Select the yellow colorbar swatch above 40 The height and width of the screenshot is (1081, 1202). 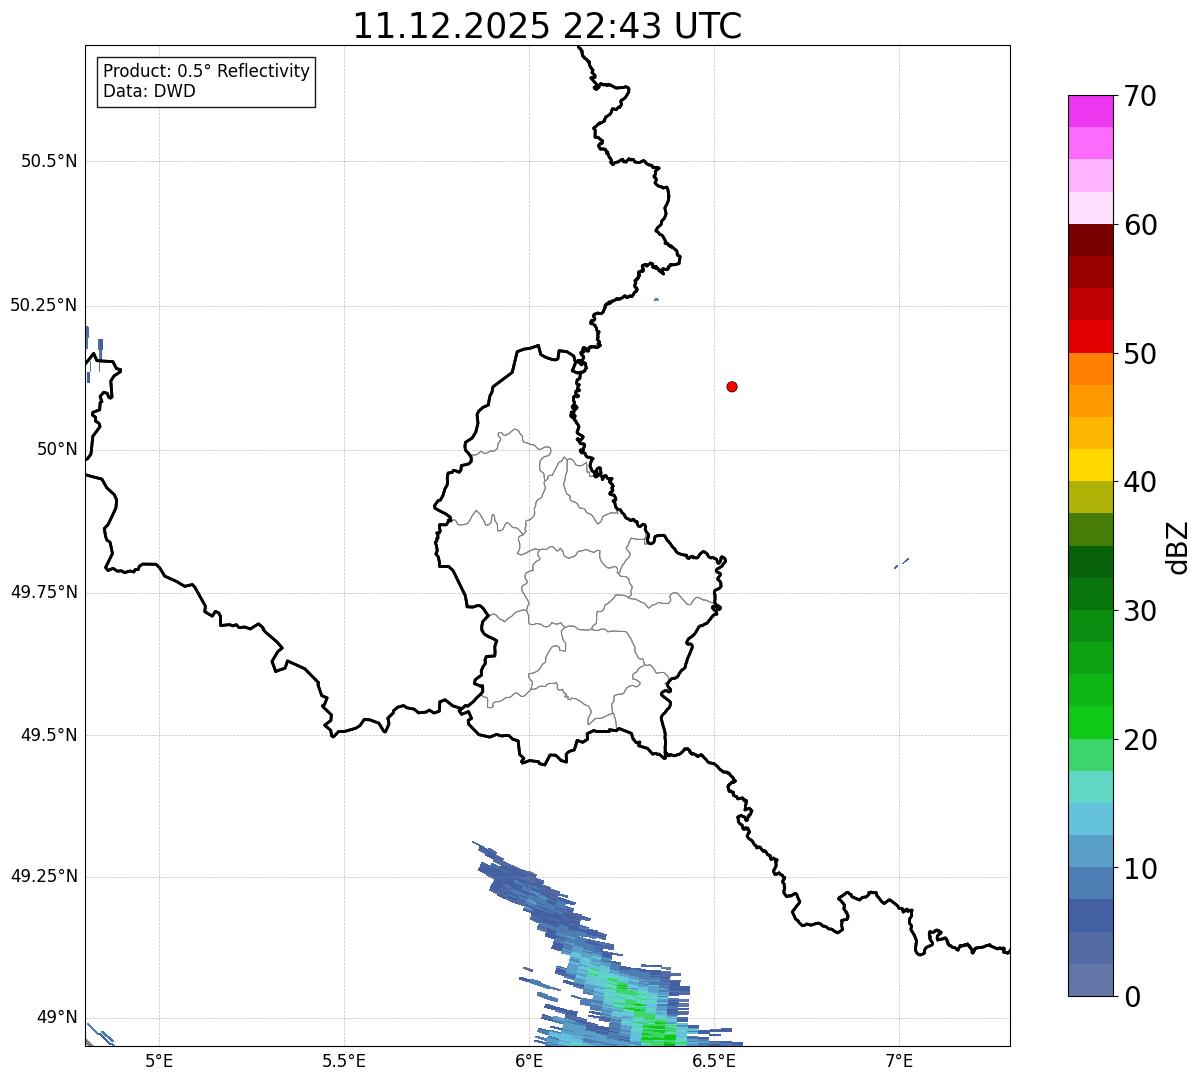[x=1090, y=465]
